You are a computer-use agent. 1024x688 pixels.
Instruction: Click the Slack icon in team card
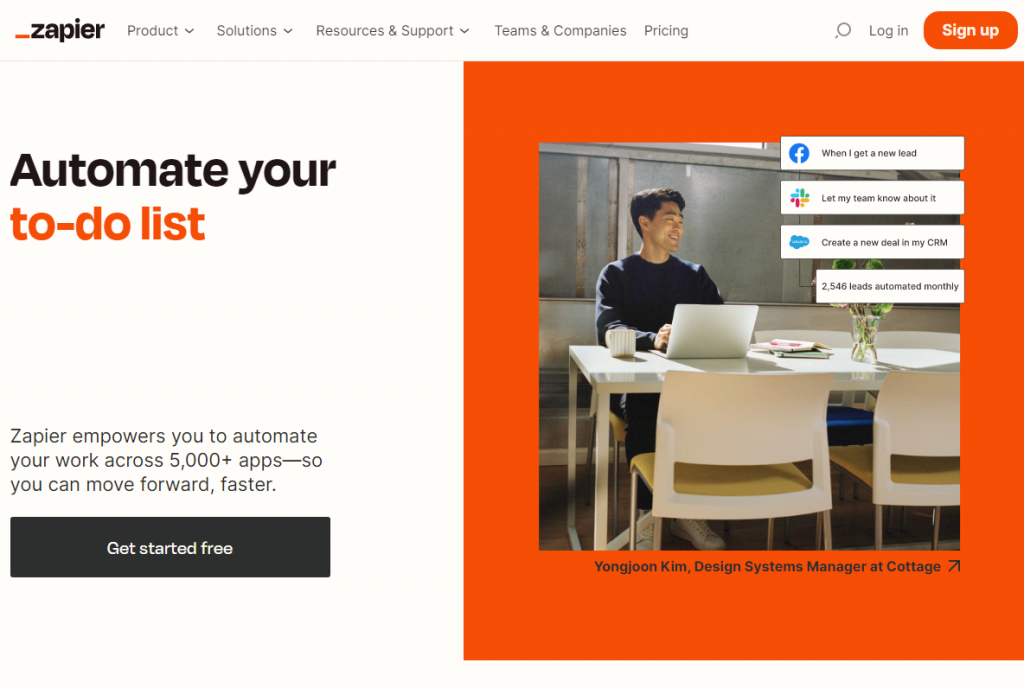point(799,198)
